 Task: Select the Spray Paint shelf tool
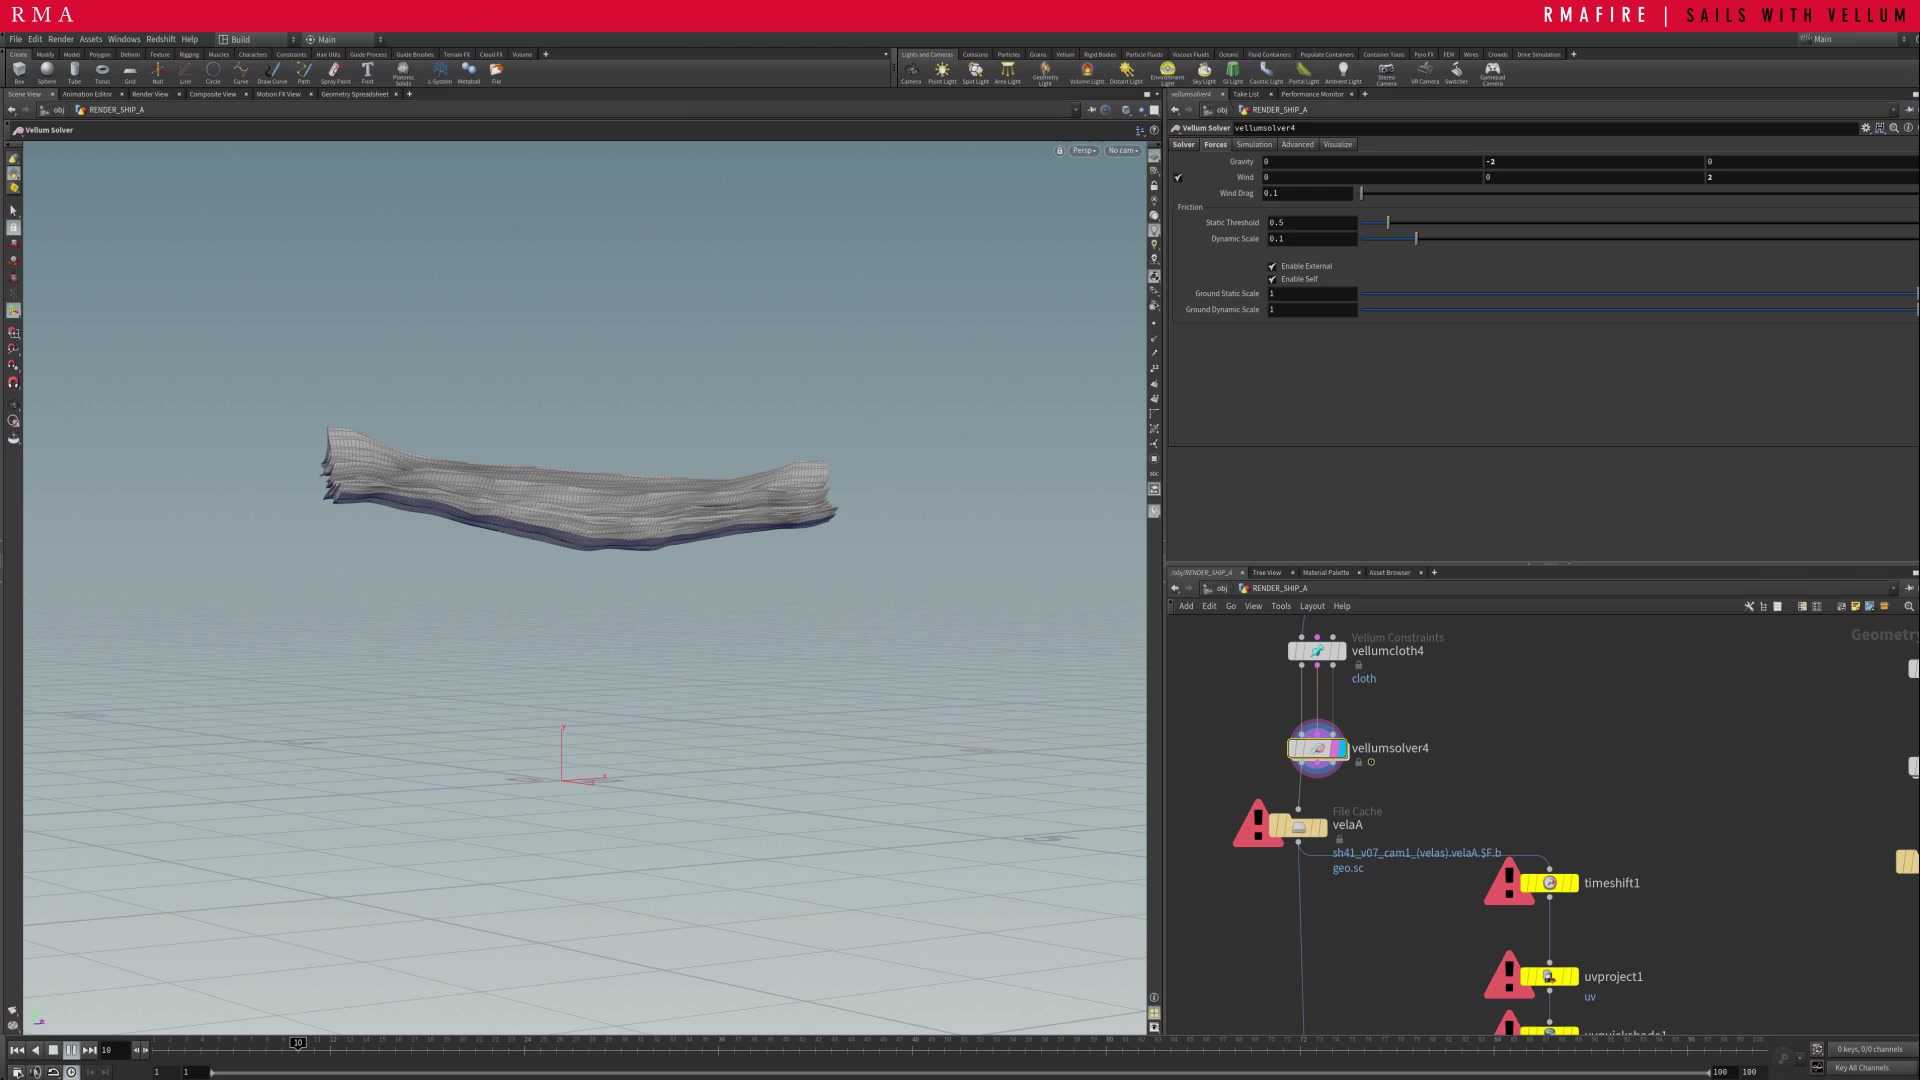[336, 72]
